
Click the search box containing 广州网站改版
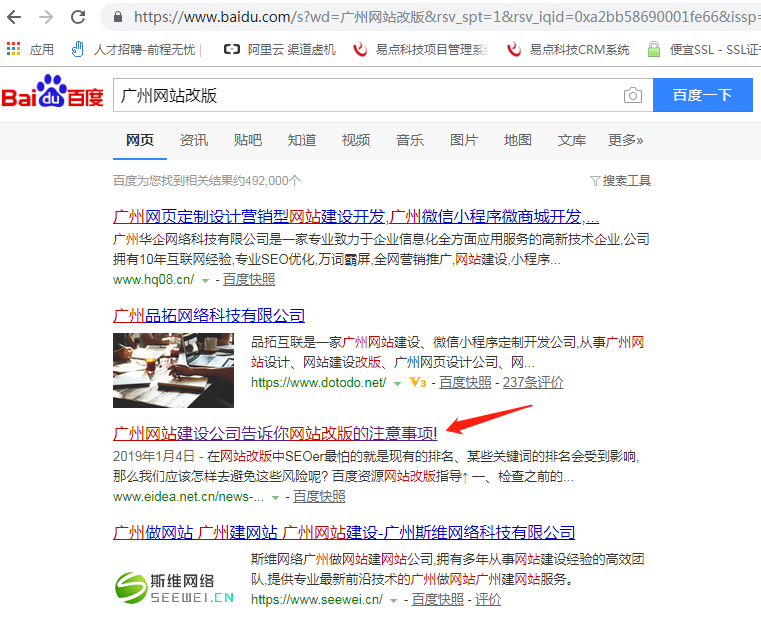(x=365, y=96)
